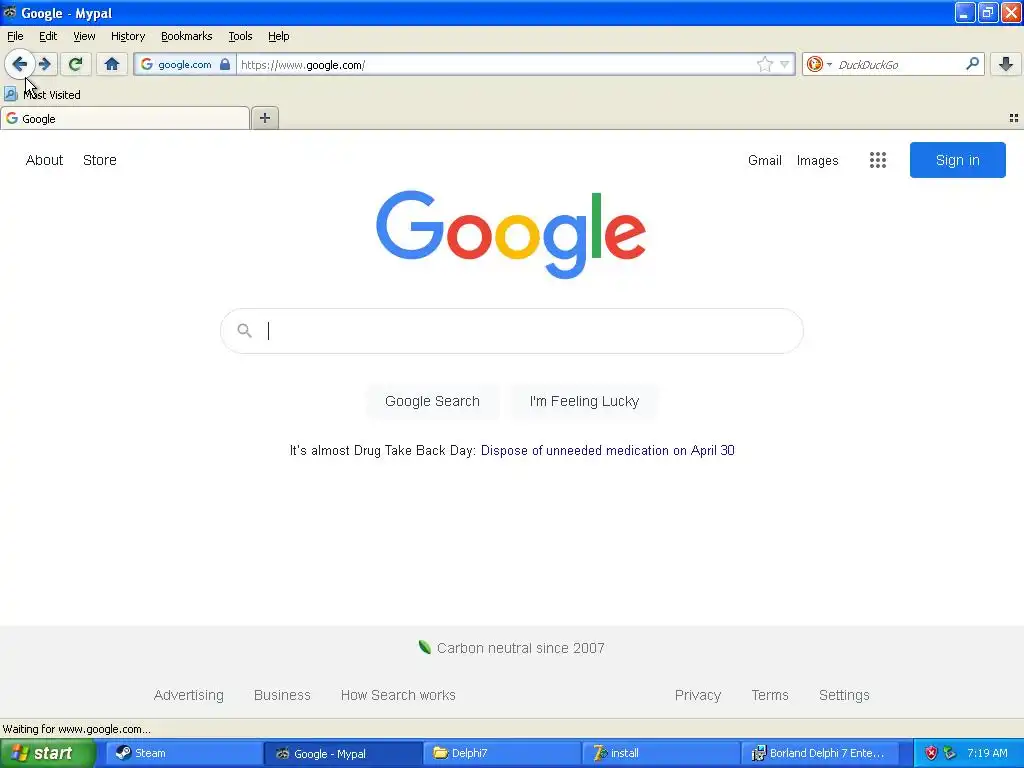Open the File menu
The image size is (1024, 768).
(x=15, y=36)
